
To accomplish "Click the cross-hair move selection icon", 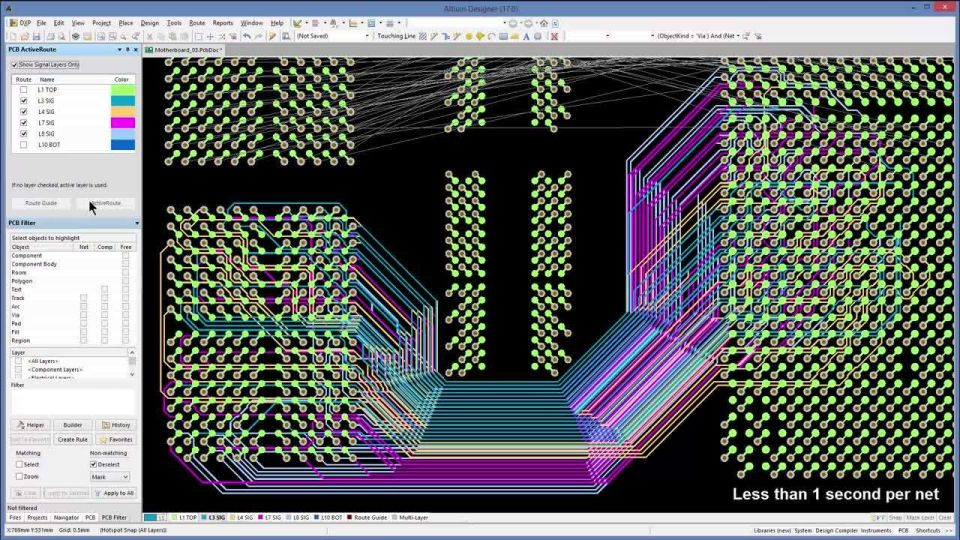I will coord(210,36).
